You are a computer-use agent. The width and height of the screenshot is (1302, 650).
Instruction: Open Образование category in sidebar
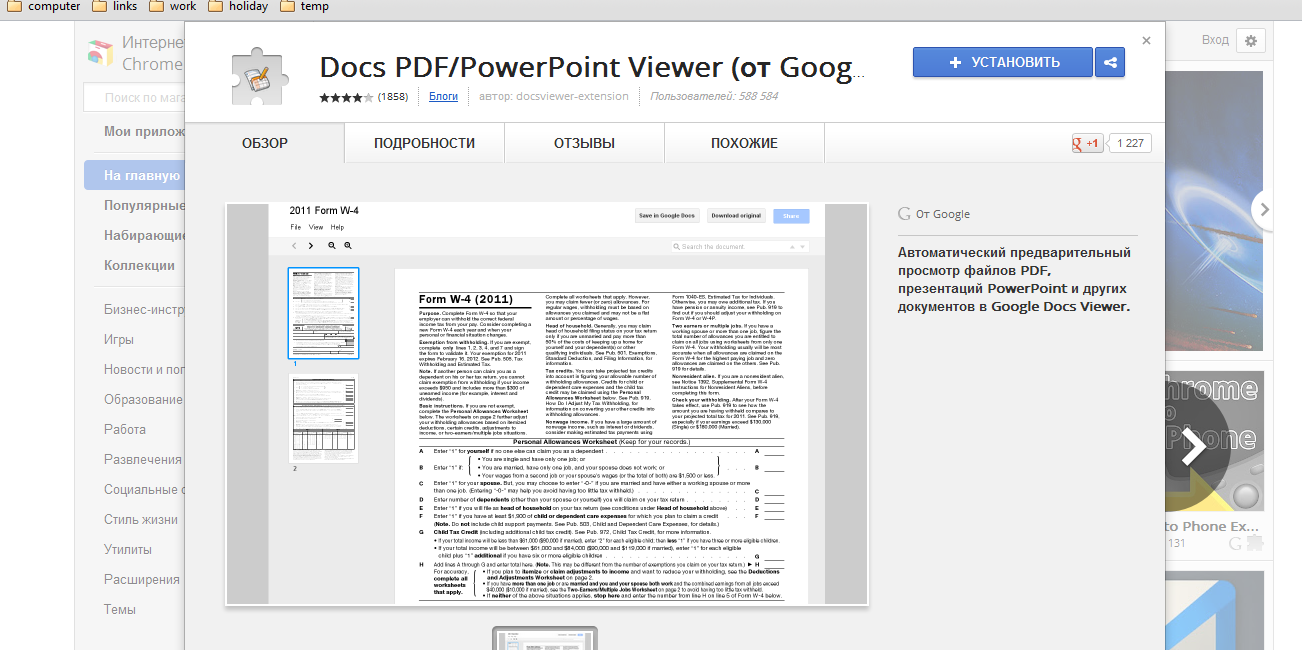pyautogui.click(x=144, y=399)
